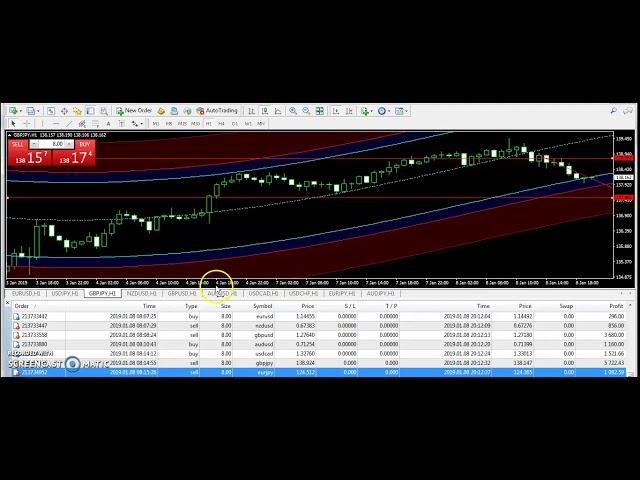Switch to D1 timeframe

pyautogui.click(x=234, y=124)
